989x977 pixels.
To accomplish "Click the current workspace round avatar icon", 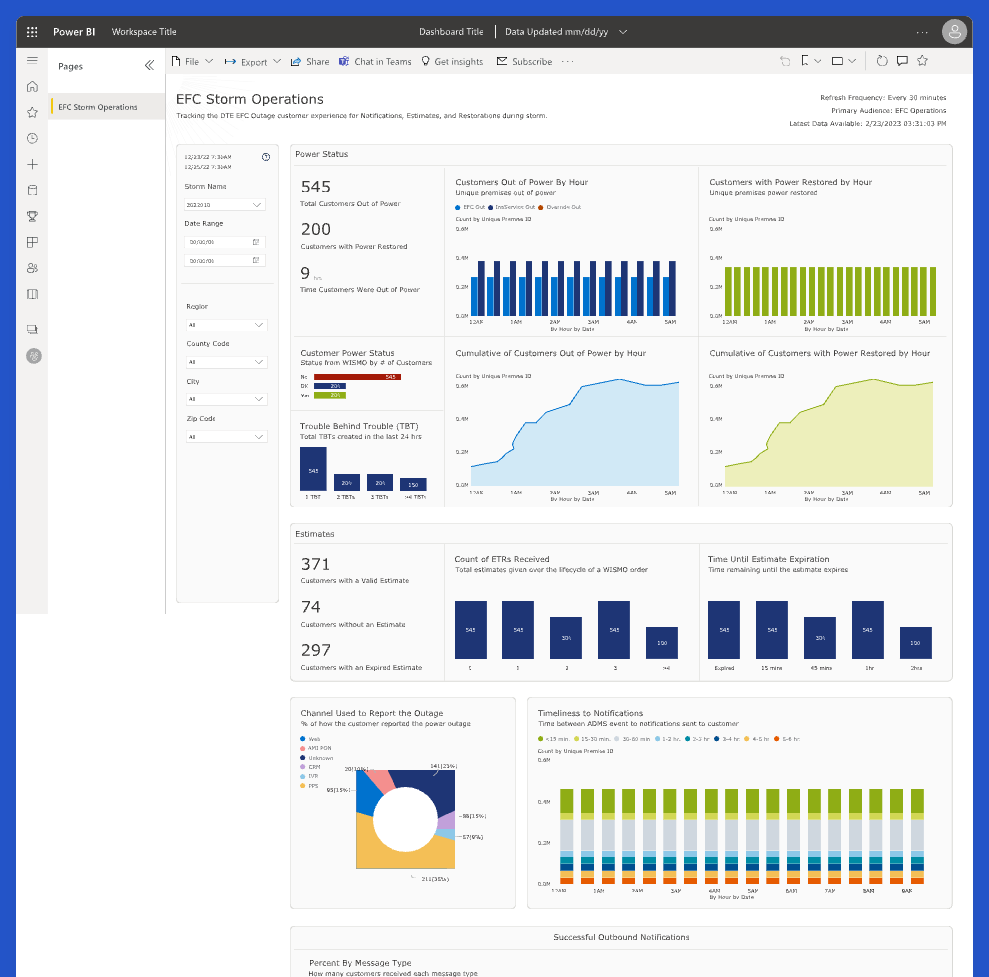I will [33, 356].
